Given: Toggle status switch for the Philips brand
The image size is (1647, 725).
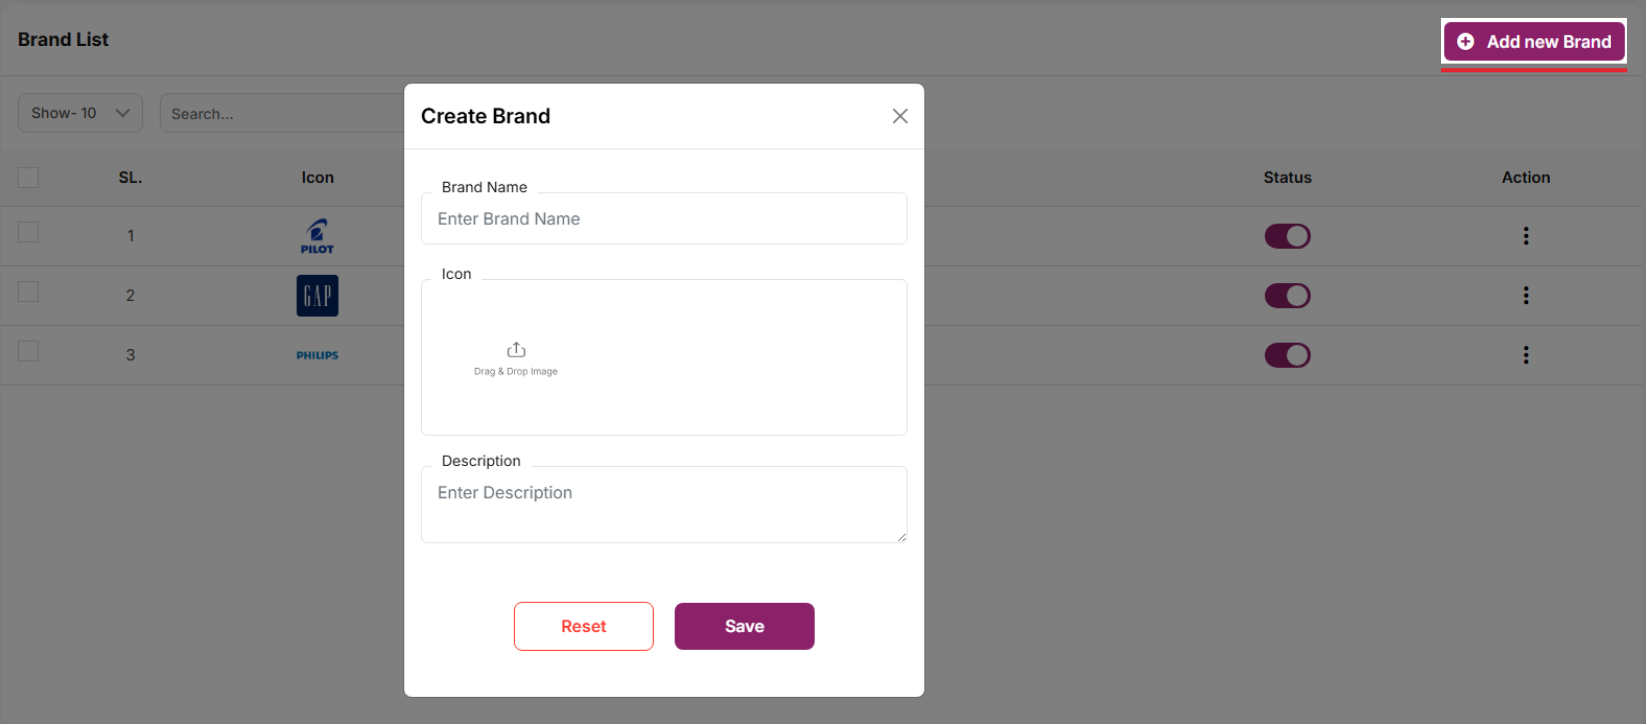Looking at the screenshot, I should click(x=1287, y=355).
